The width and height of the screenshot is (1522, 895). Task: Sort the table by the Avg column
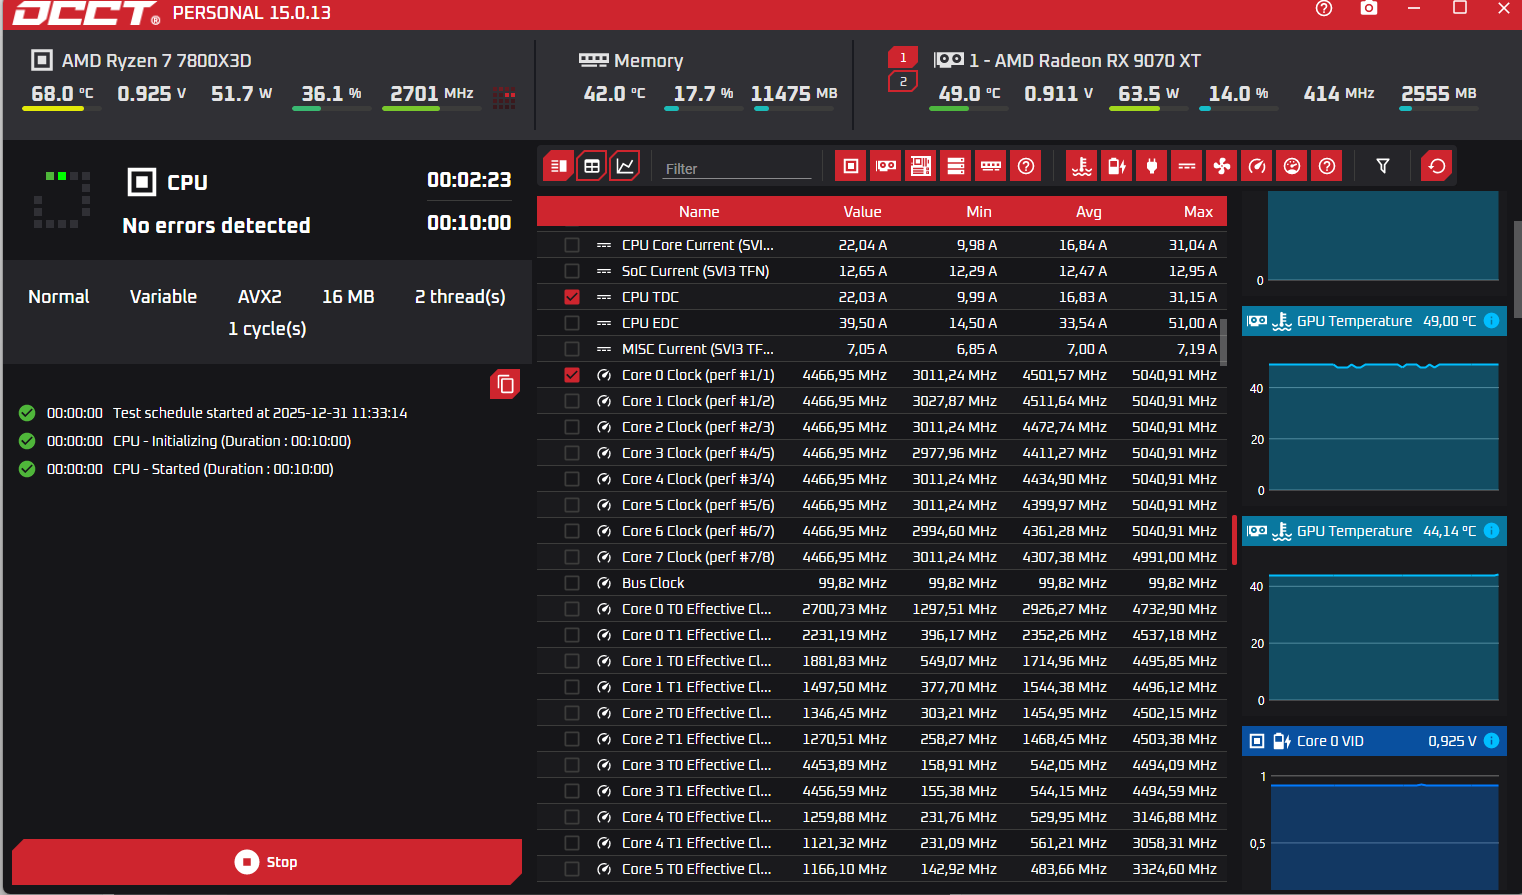pyautogui.click(x=1089, y=212)
